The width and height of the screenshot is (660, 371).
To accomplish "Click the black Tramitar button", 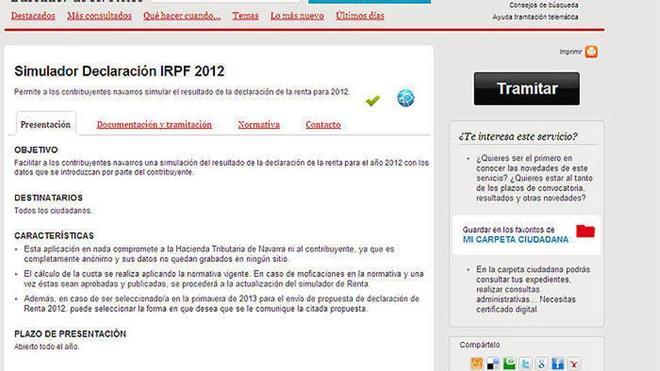I will tap(527, 88).
